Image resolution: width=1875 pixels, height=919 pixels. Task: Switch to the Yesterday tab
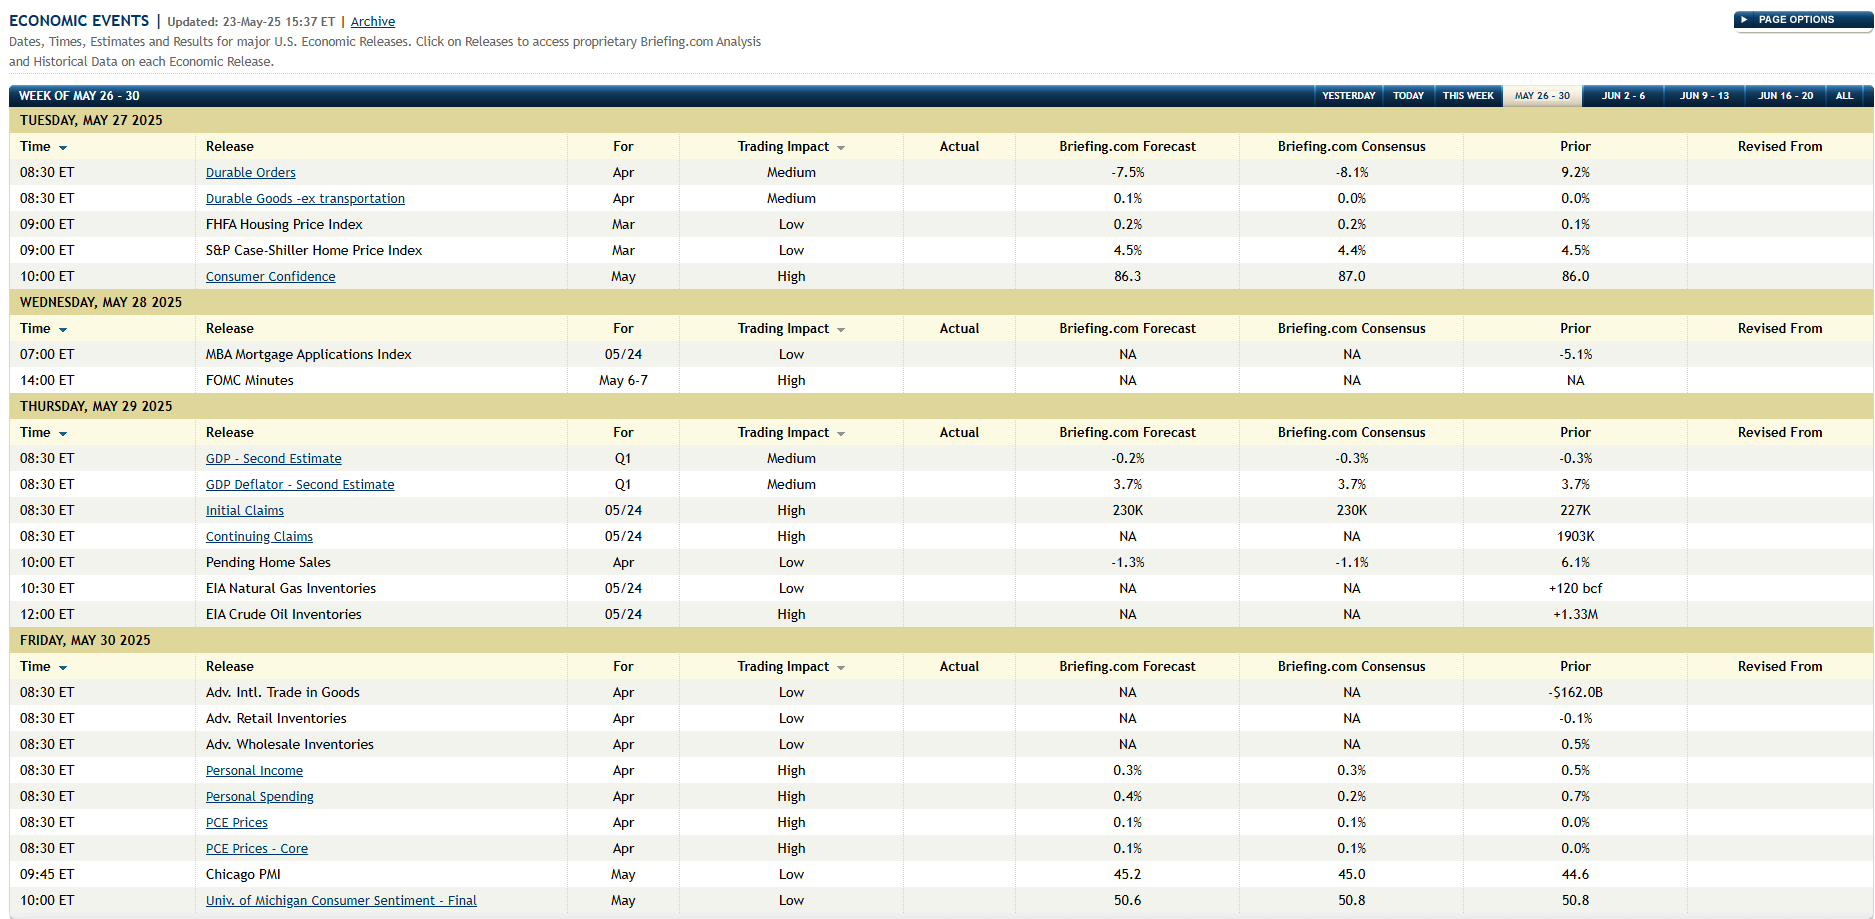(x=1348, y=96)
